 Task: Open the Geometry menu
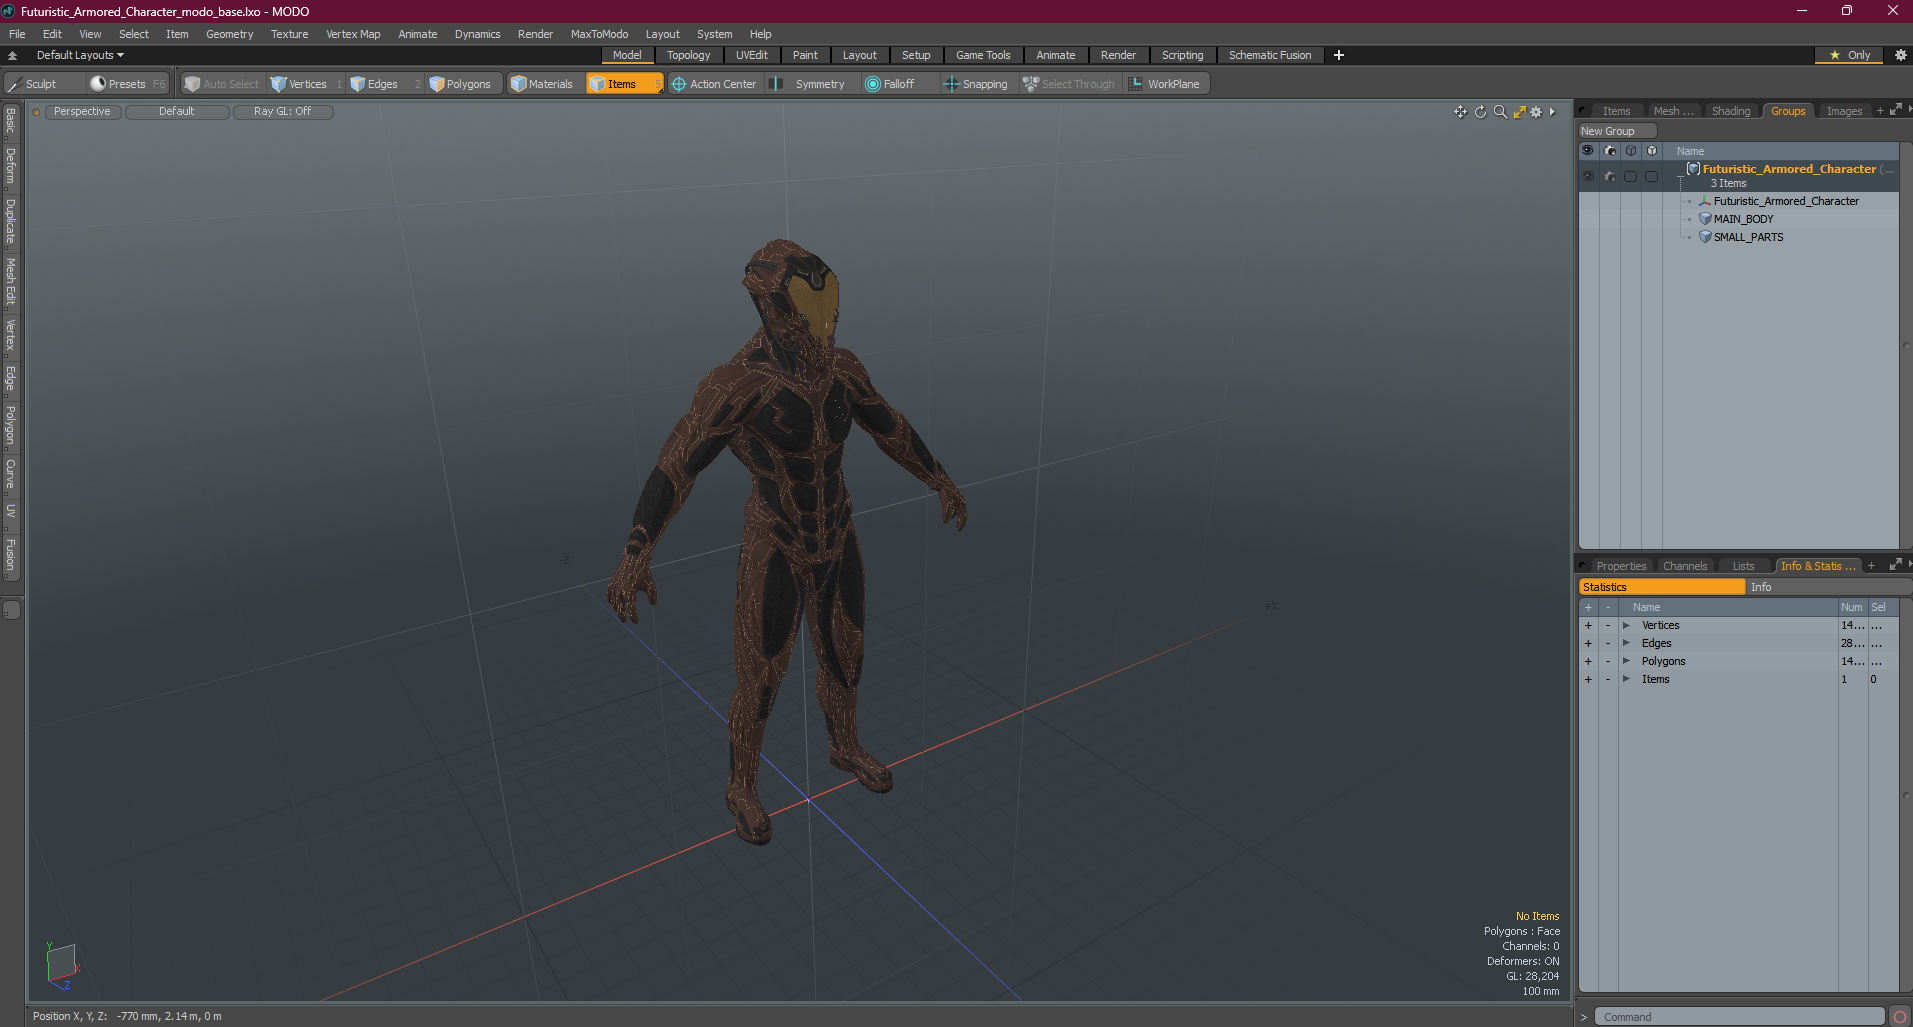coord(229,34)
